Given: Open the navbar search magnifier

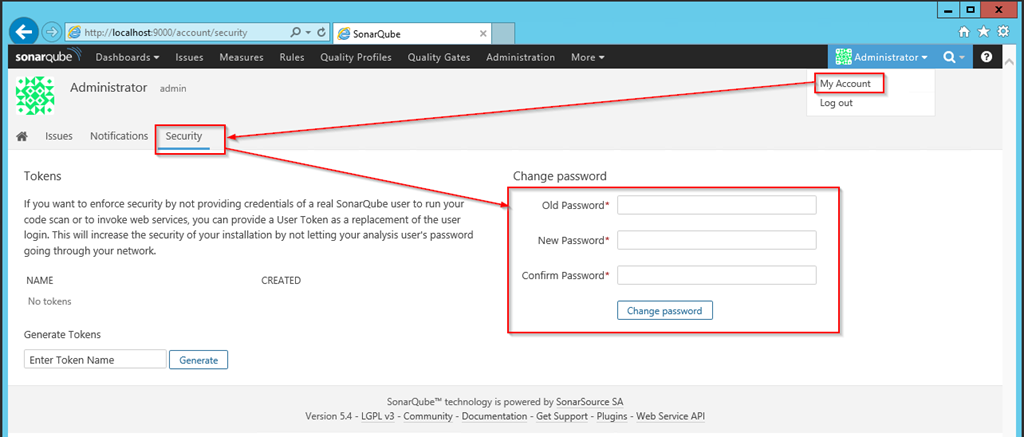Looking at the screenshot, I should tap(953, 57).
